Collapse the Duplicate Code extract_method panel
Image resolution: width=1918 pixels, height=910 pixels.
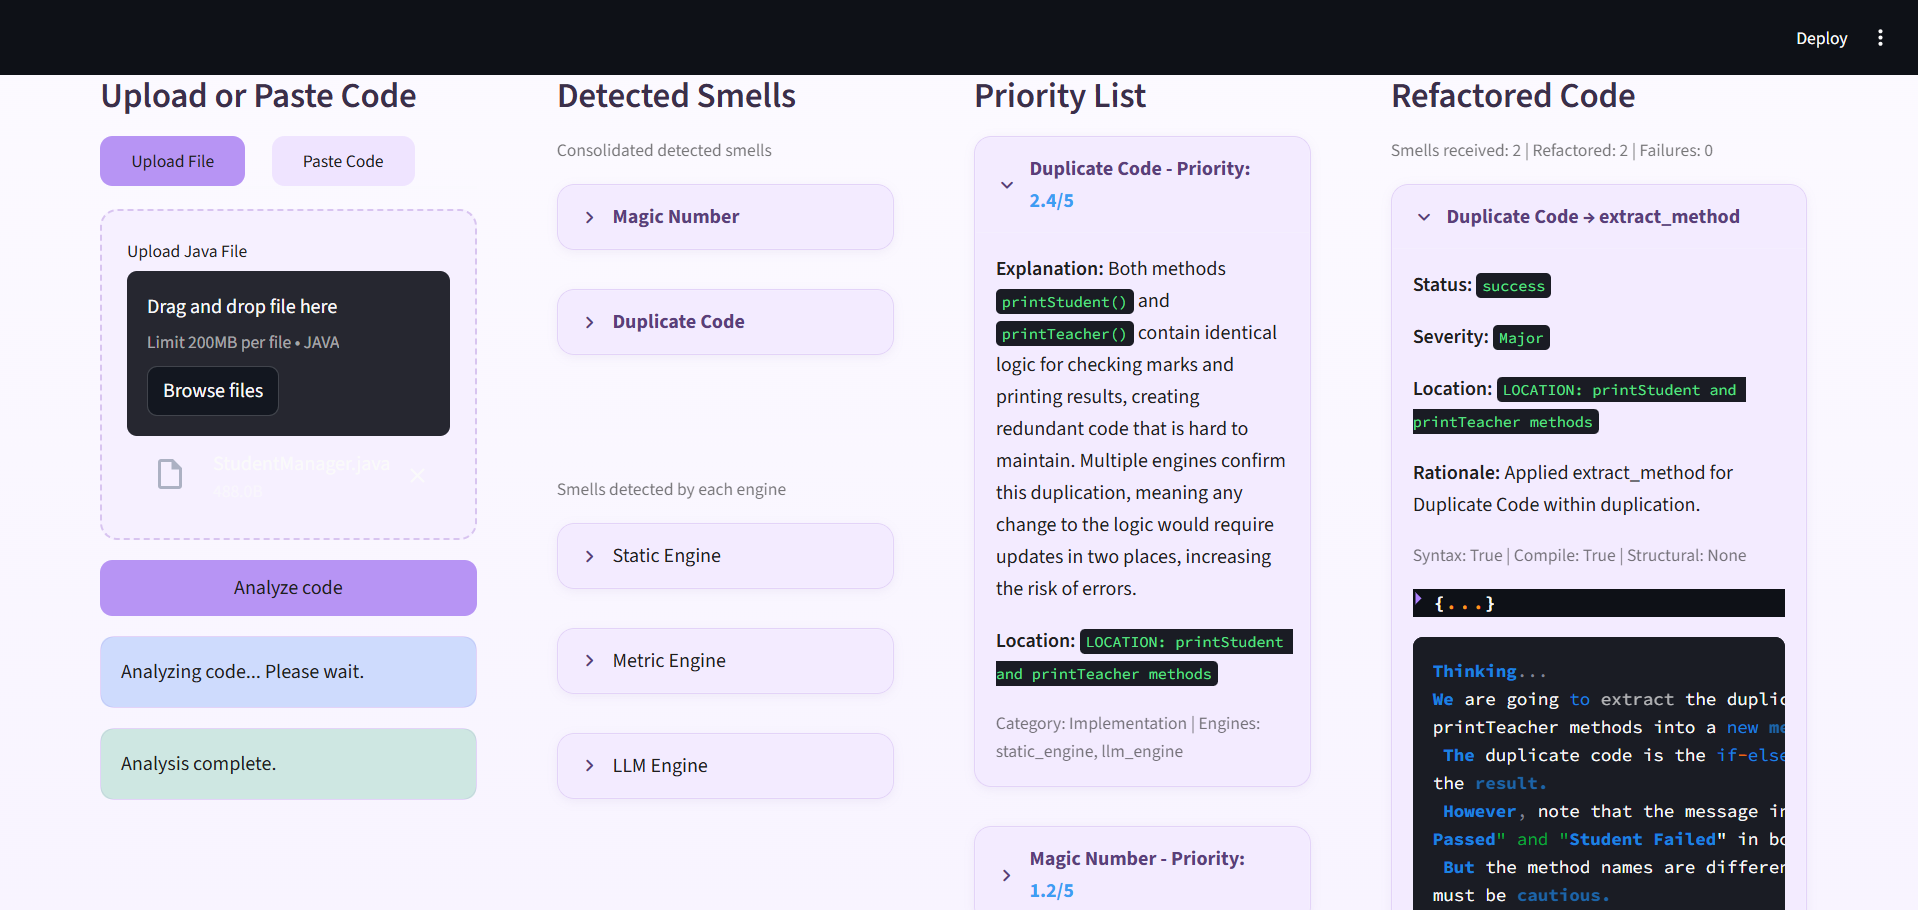point(1423,217)
